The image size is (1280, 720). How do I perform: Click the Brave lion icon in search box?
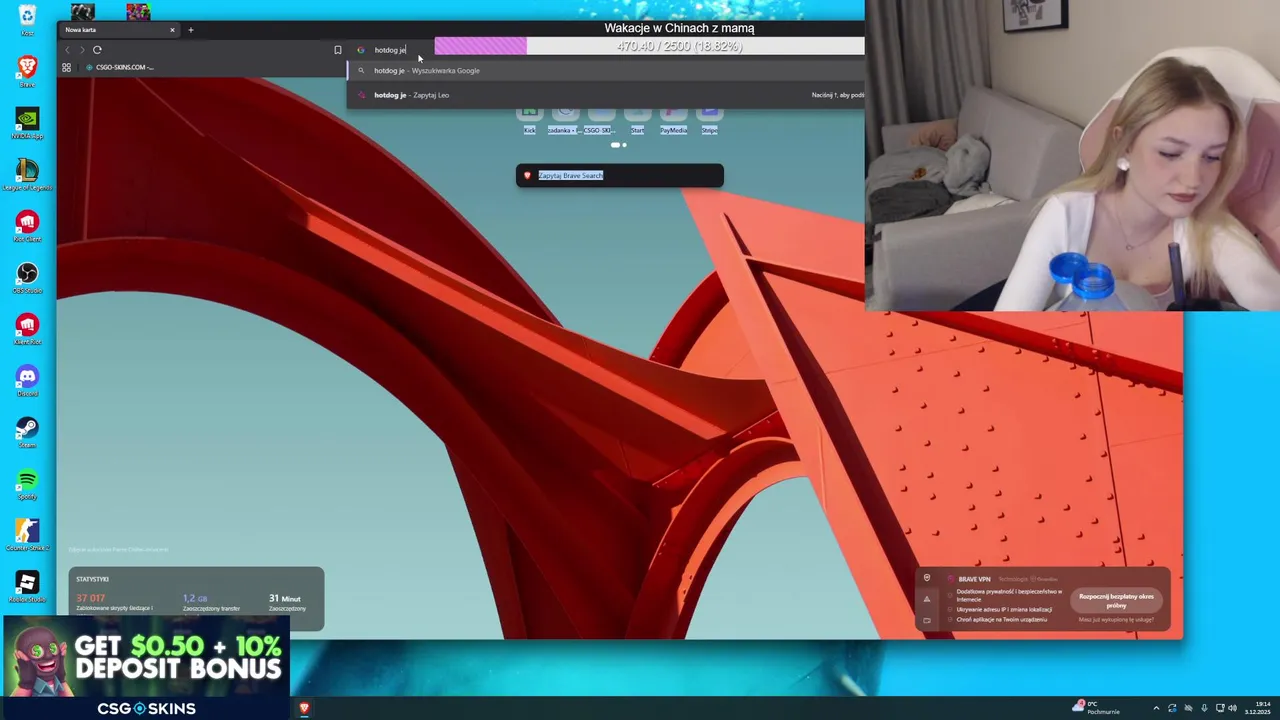[x=527, y=176]
